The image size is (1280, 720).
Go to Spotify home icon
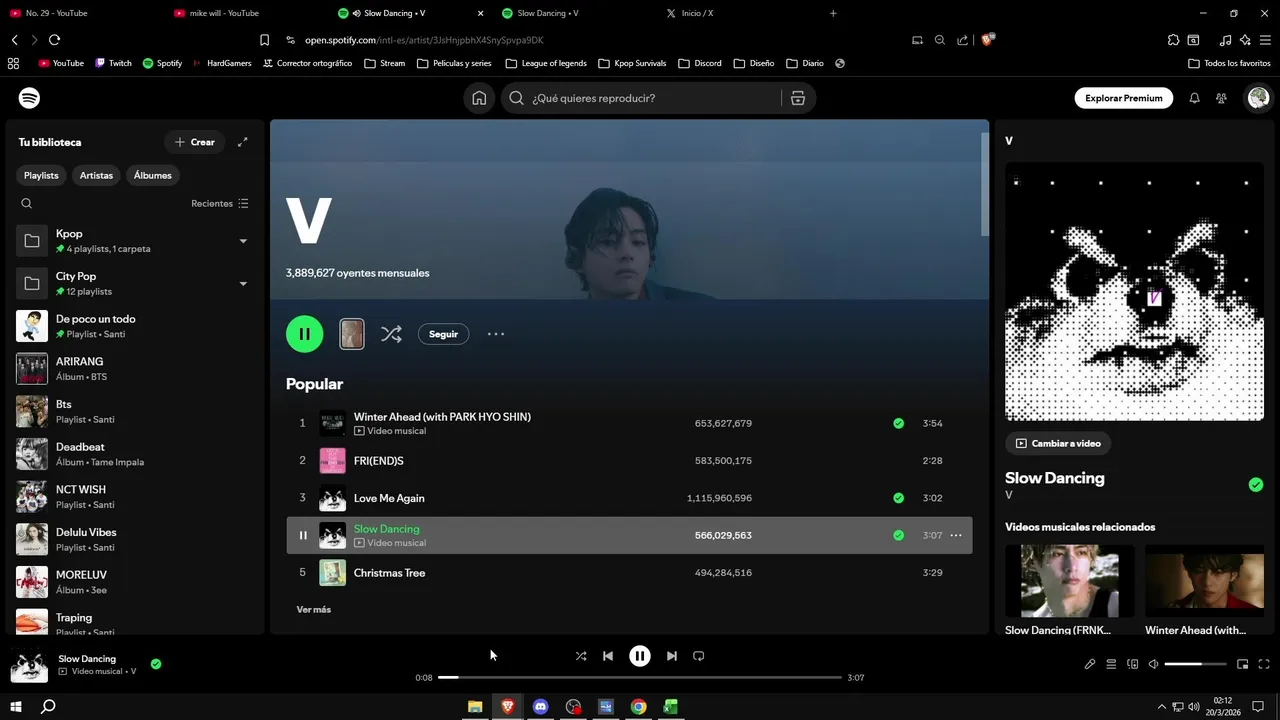click(x=479, y=98)
